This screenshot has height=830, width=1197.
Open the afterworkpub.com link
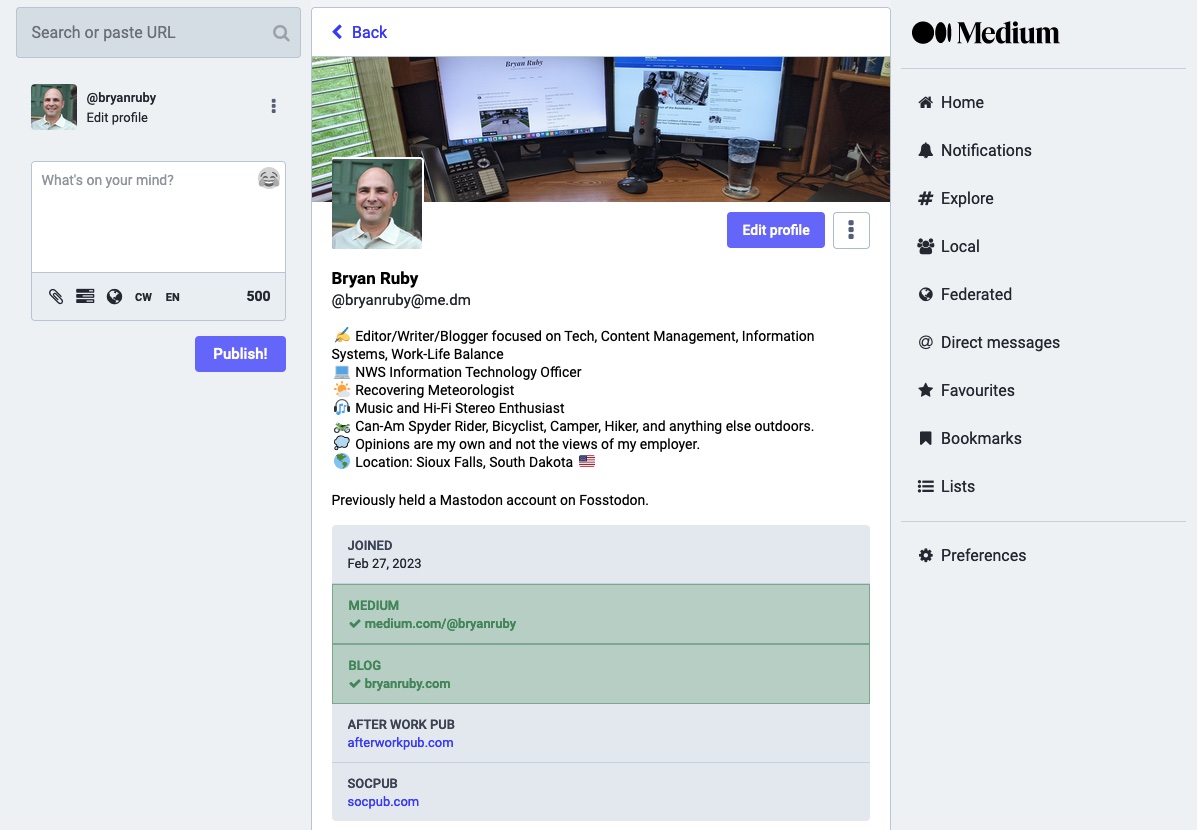click(x=400, y=743)
